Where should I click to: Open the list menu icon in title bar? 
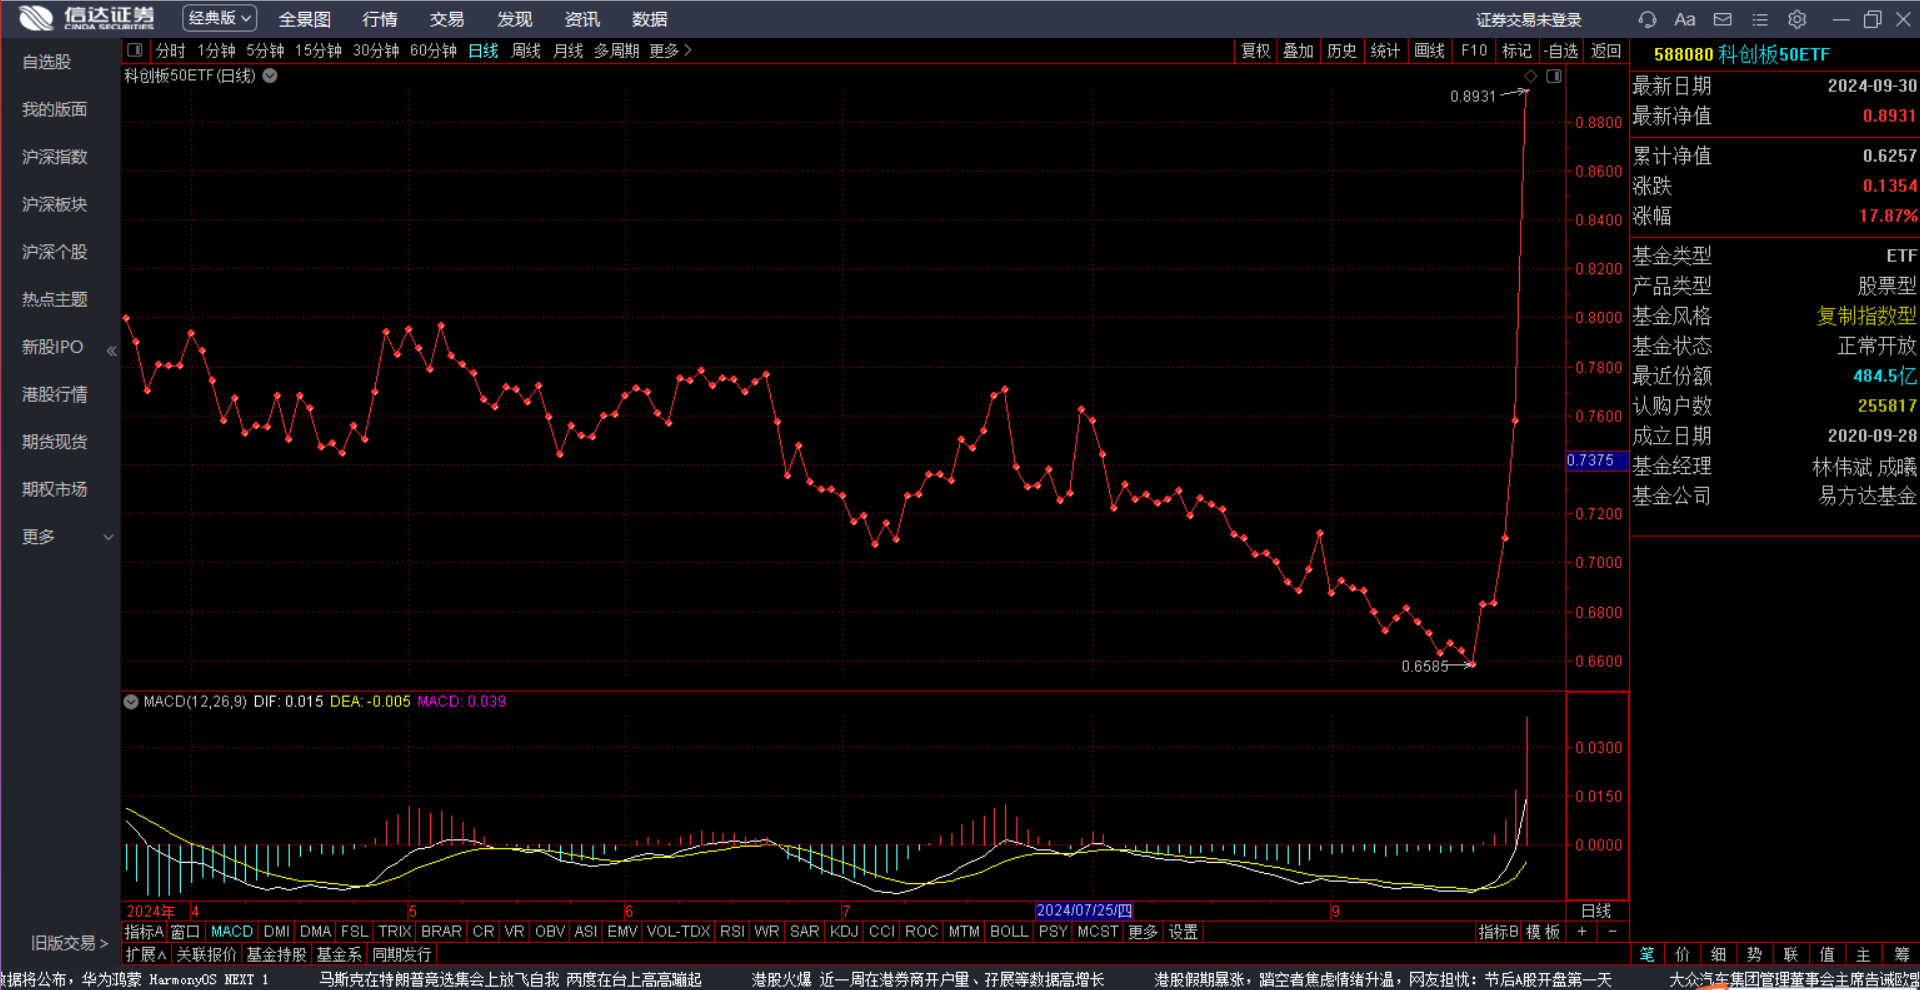click(x=1760, y=19)
